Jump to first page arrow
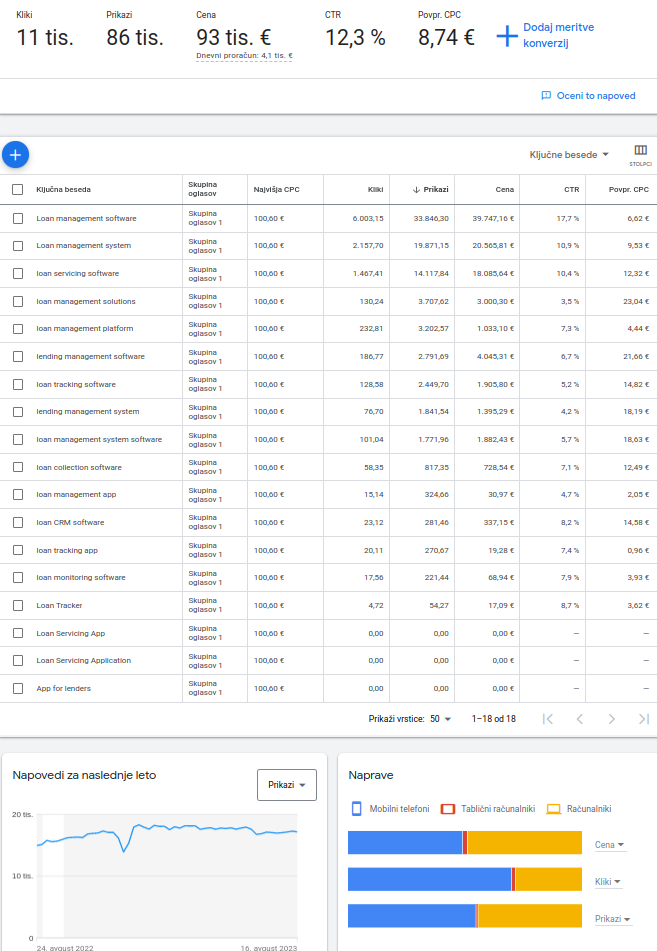Viewport: 657px width, 951px height. pyautogui.click(x=547, y=718)
